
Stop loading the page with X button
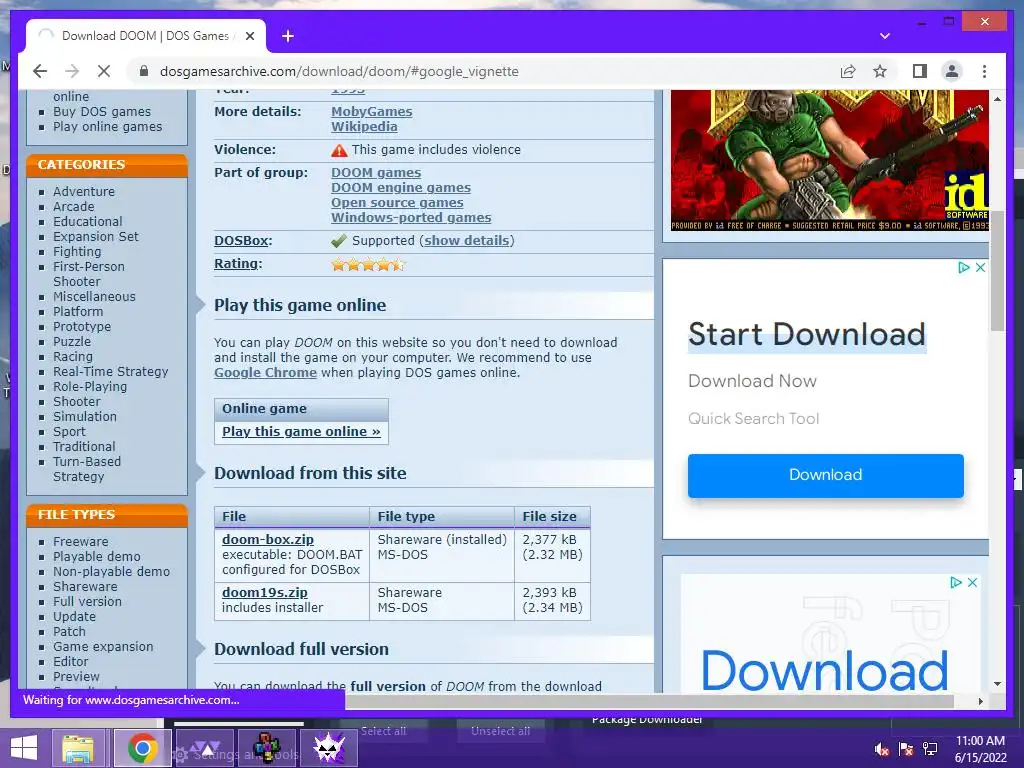click(104, 71)
